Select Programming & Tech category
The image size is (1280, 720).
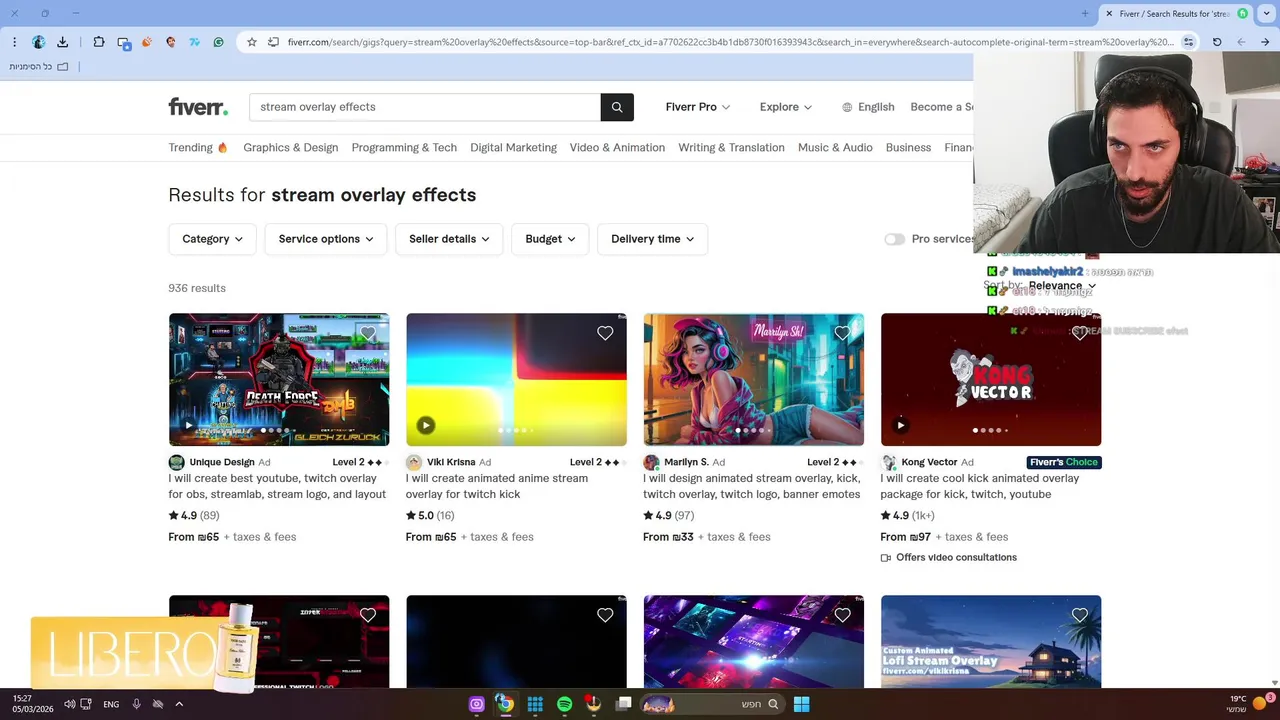(x=404, y=147)
